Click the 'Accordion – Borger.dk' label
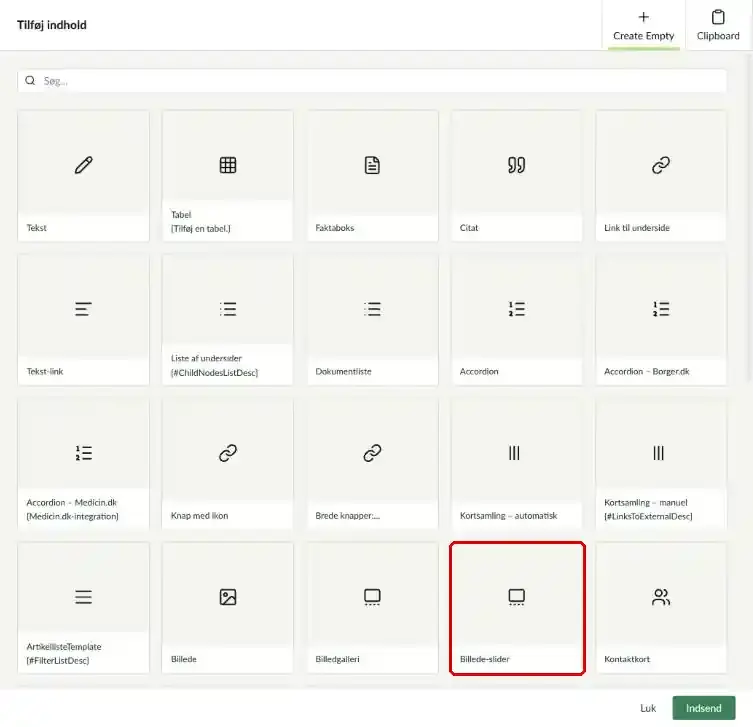Screen dimensions: 753x727 [x=646, y=371]
